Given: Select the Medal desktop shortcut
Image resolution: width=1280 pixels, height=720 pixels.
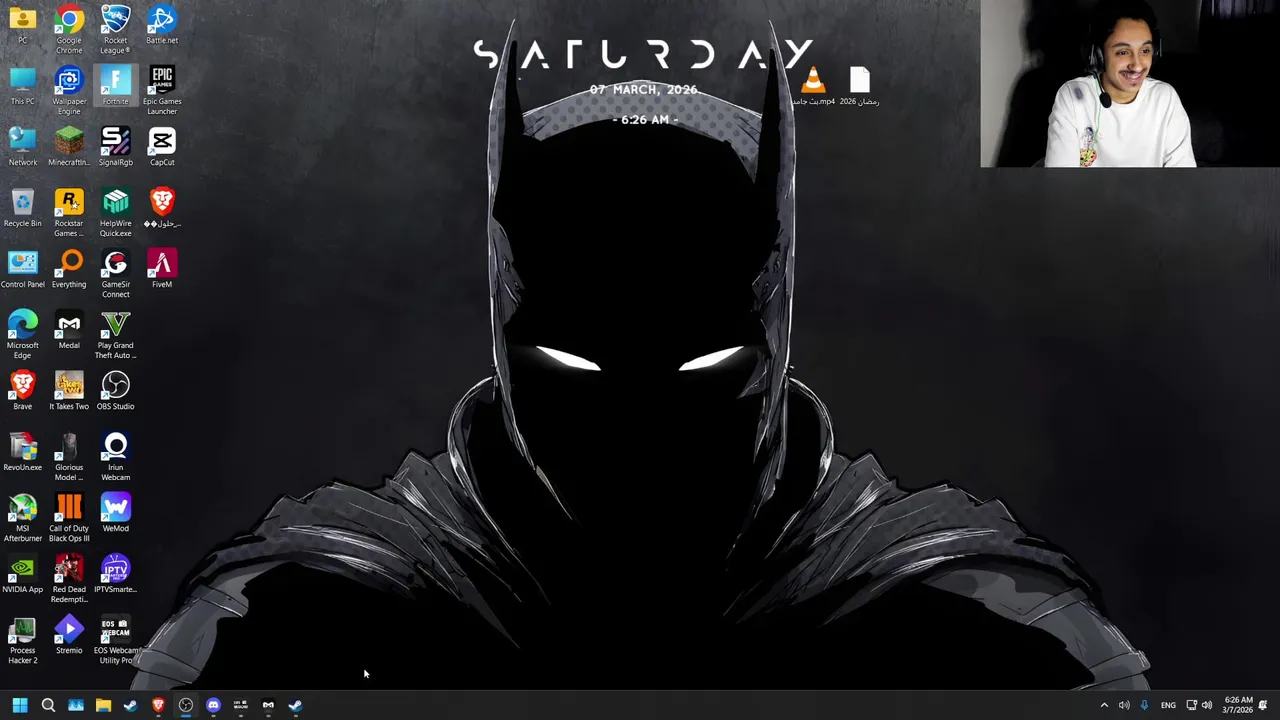Looking at the screenshot, I should pos(69,331).
